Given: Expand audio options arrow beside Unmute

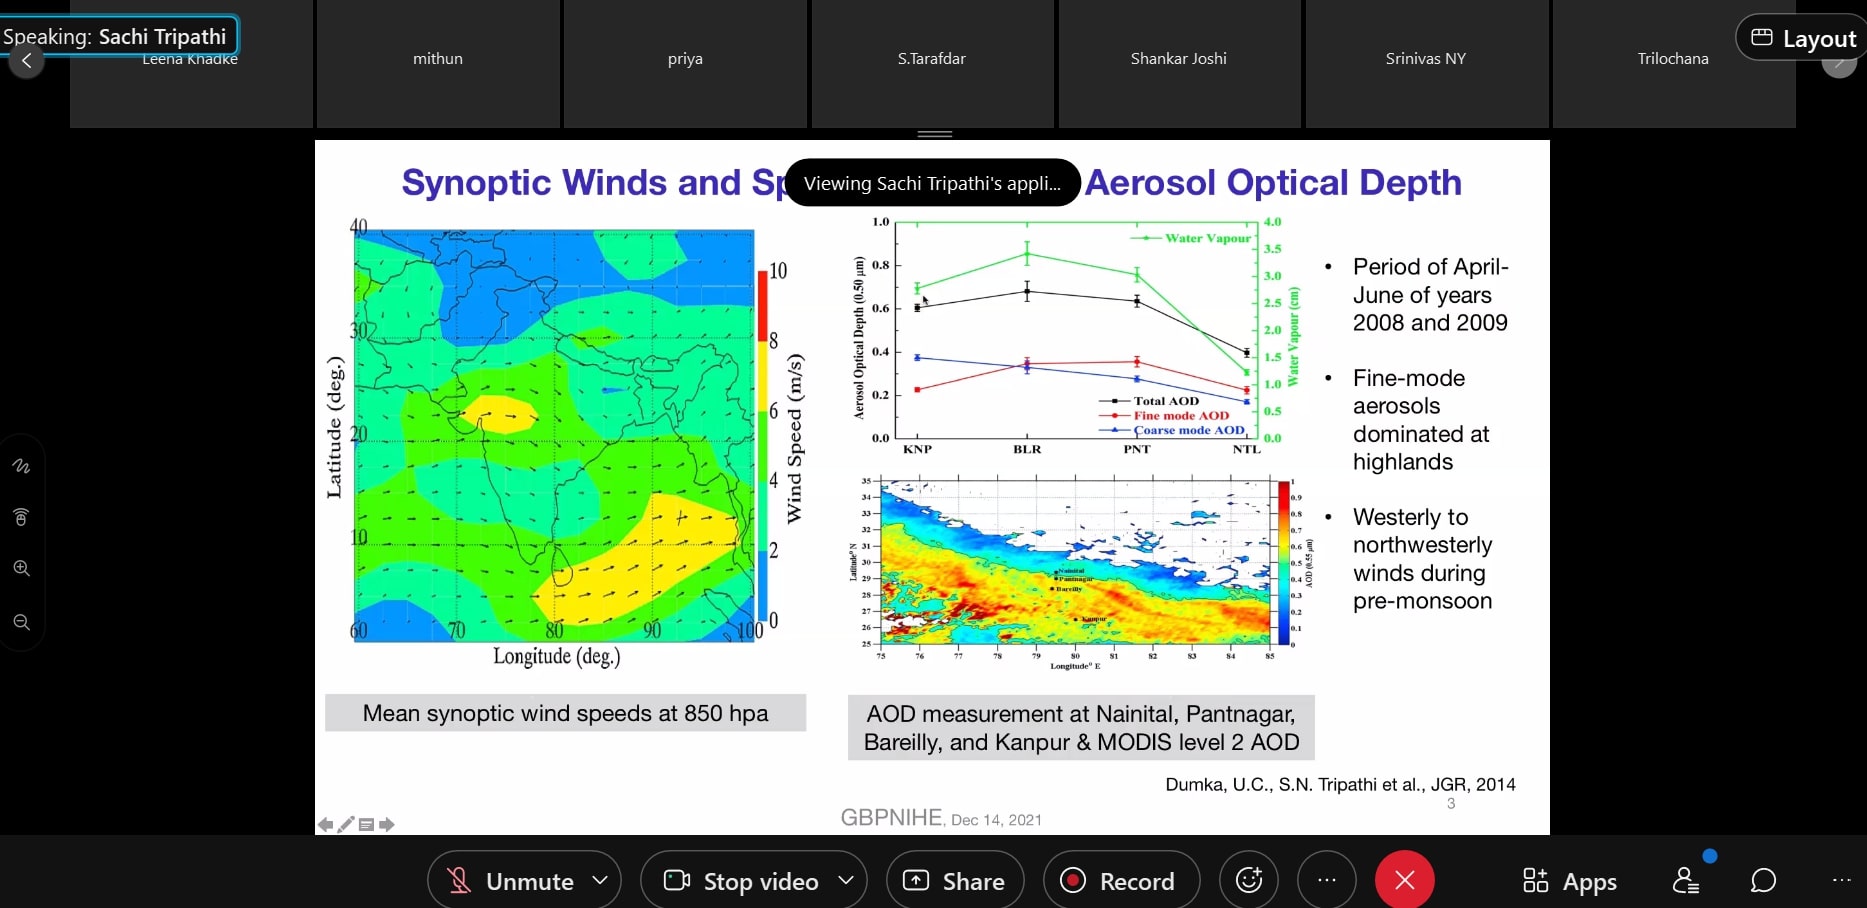Looking at the screenshot, I should (600, 880).
